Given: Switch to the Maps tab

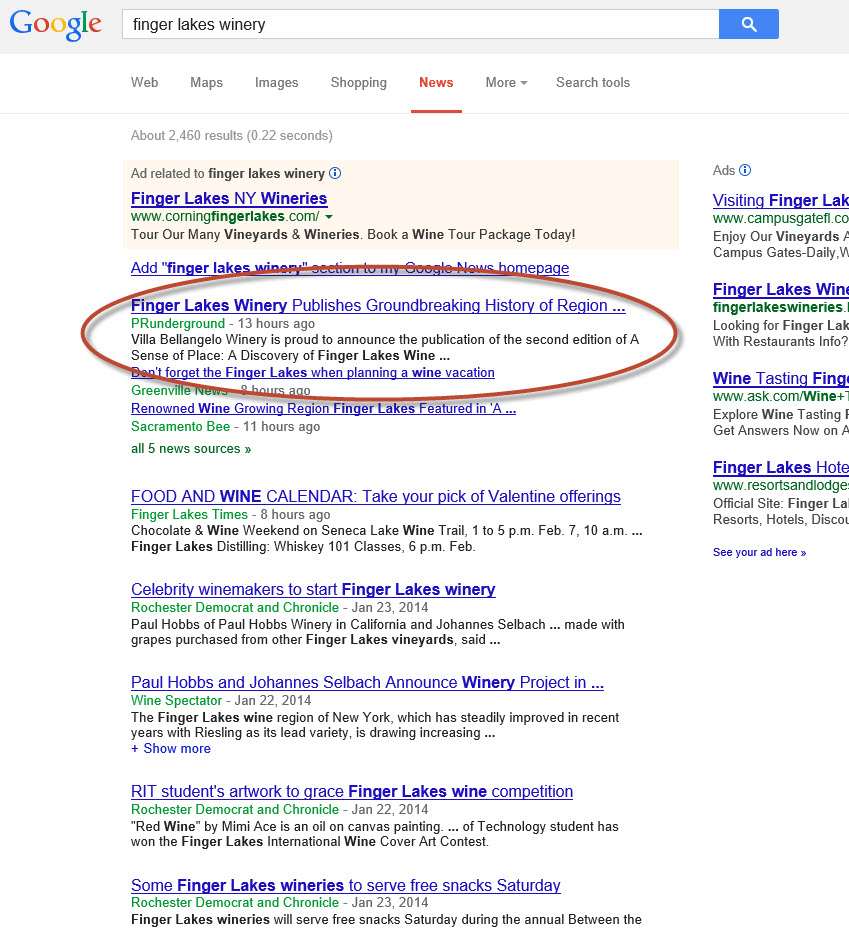Looking at the screenshot, I should click(206, 83).
